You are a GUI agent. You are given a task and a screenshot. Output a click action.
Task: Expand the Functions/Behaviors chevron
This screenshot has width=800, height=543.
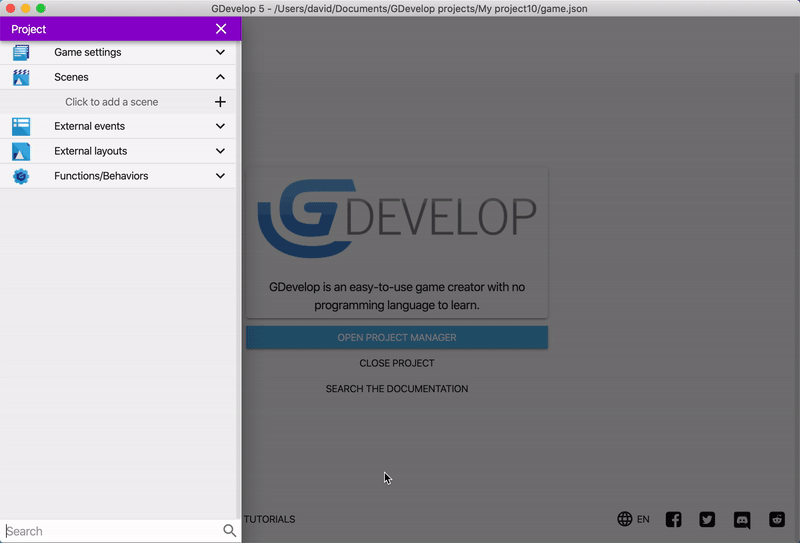point(220,176)
